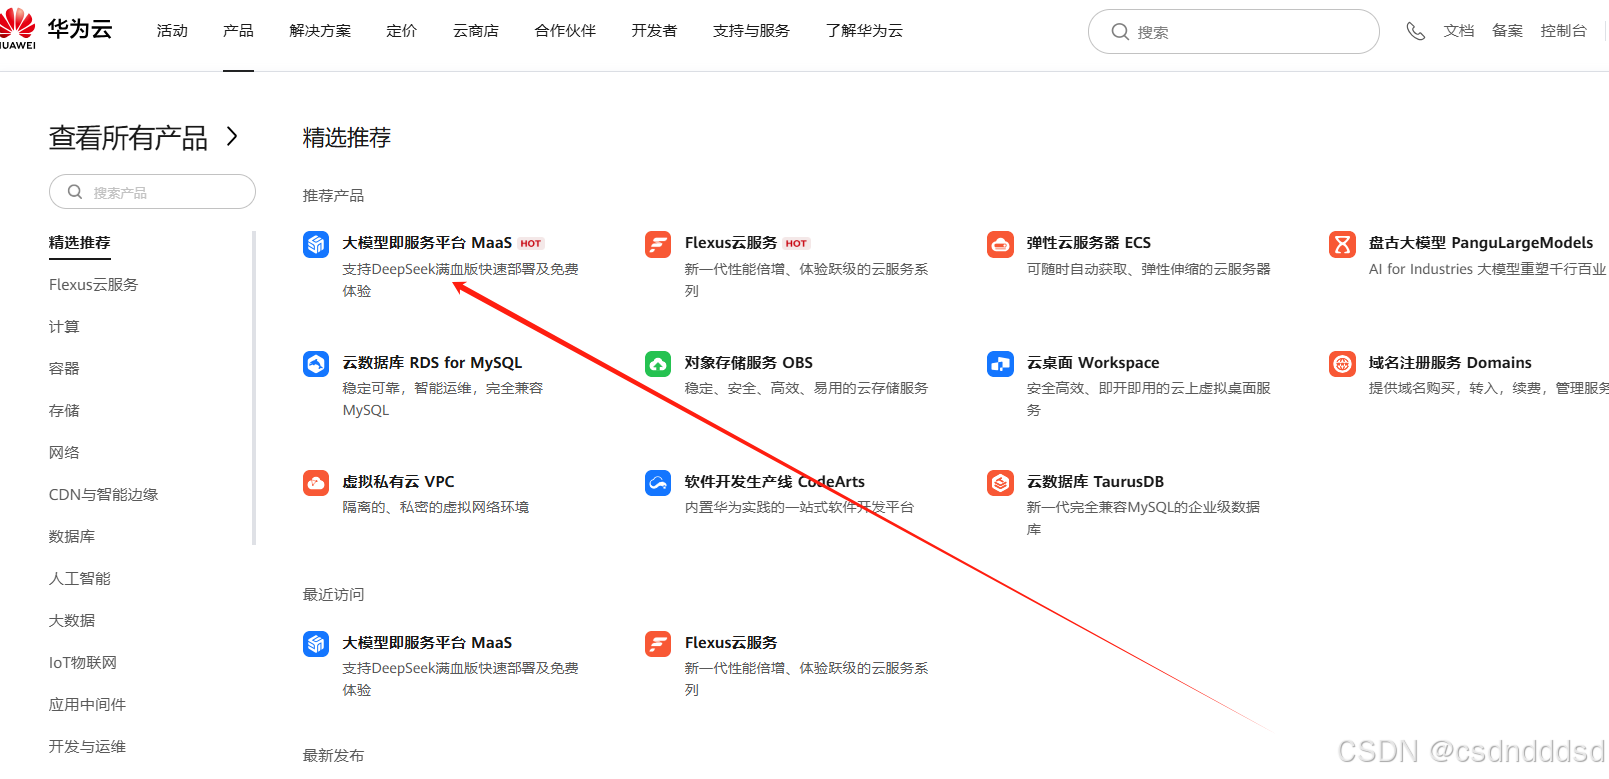Click the MaaS icon under 最近访问
1609x779 pixels.
316,644
